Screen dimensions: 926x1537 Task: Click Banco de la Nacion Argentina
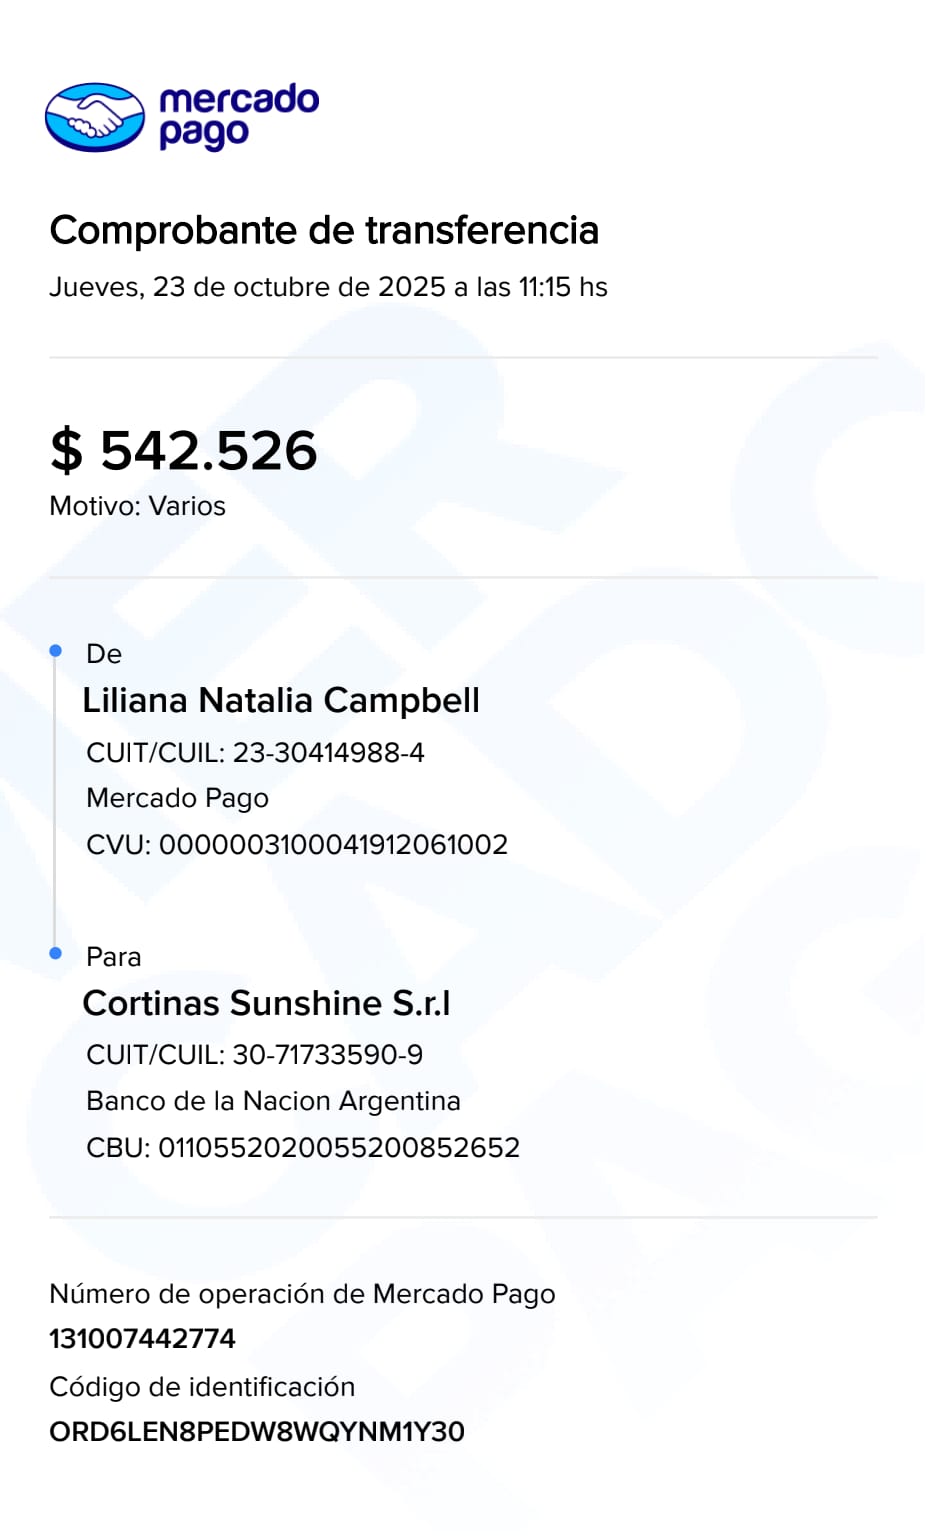[273, 1101]
